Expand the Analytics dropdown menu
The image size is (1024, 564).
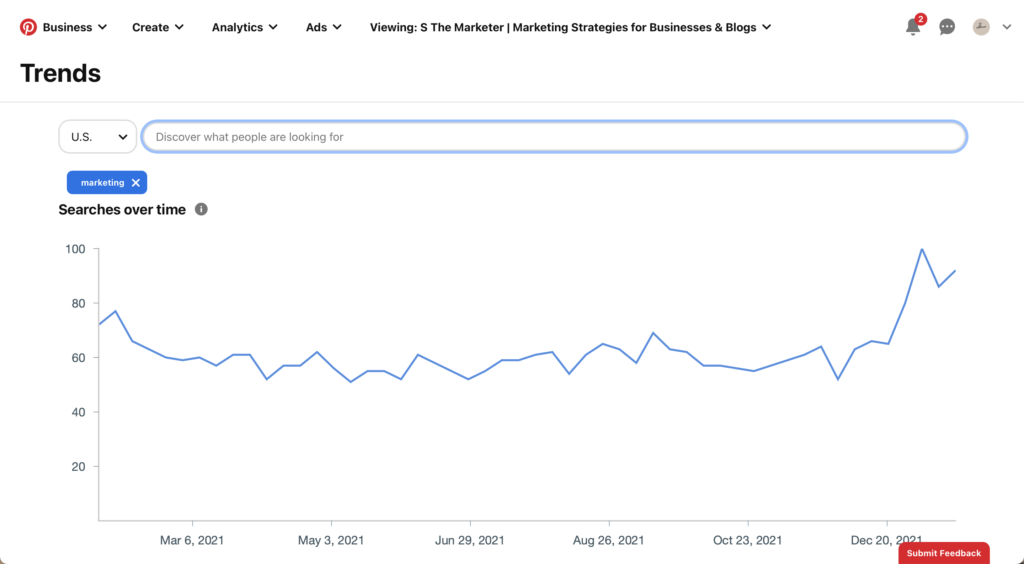244,27
